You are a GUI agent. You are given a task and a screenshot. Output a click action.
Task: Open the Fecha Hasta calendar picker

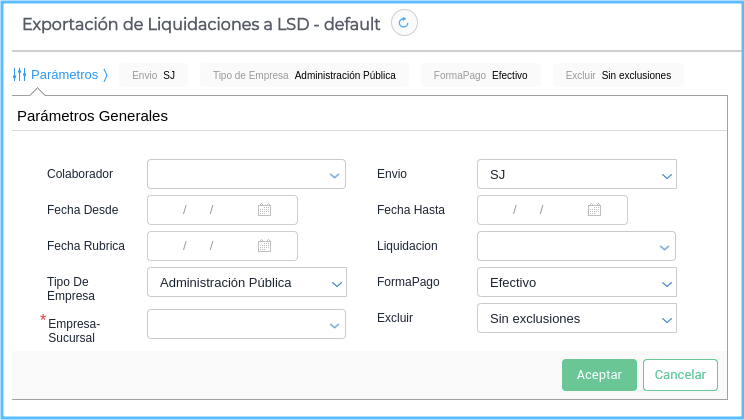pyautogui.click(x=594, y=210)
